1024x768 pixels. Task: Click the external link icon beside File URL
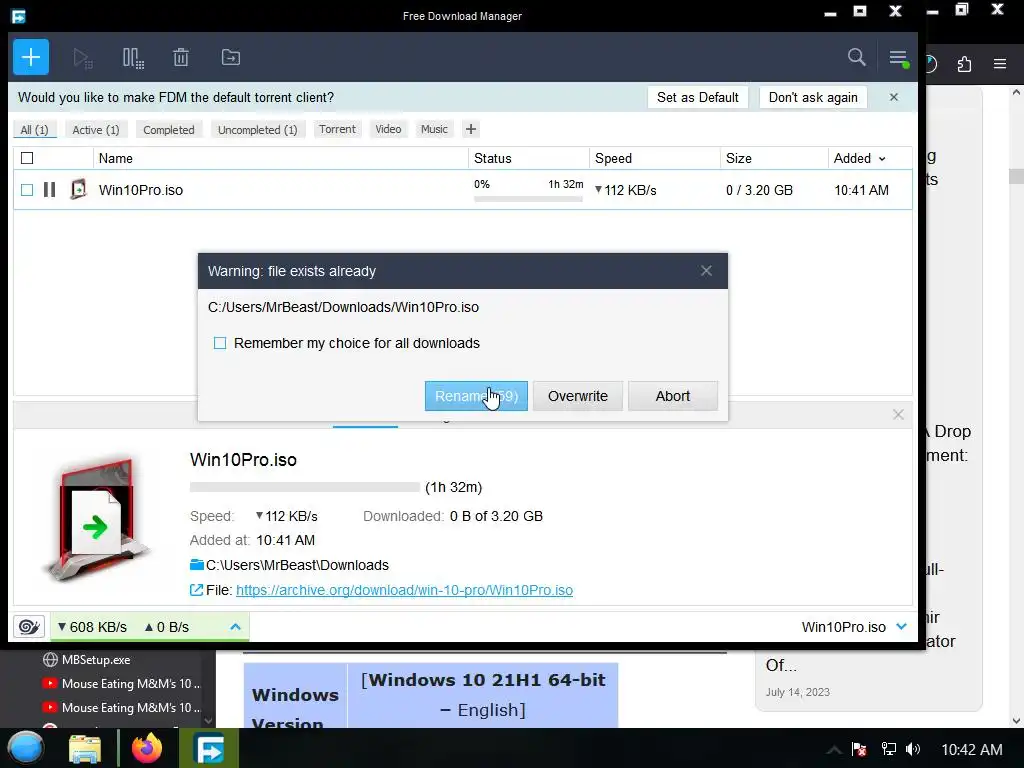click(x=196, y=590)
